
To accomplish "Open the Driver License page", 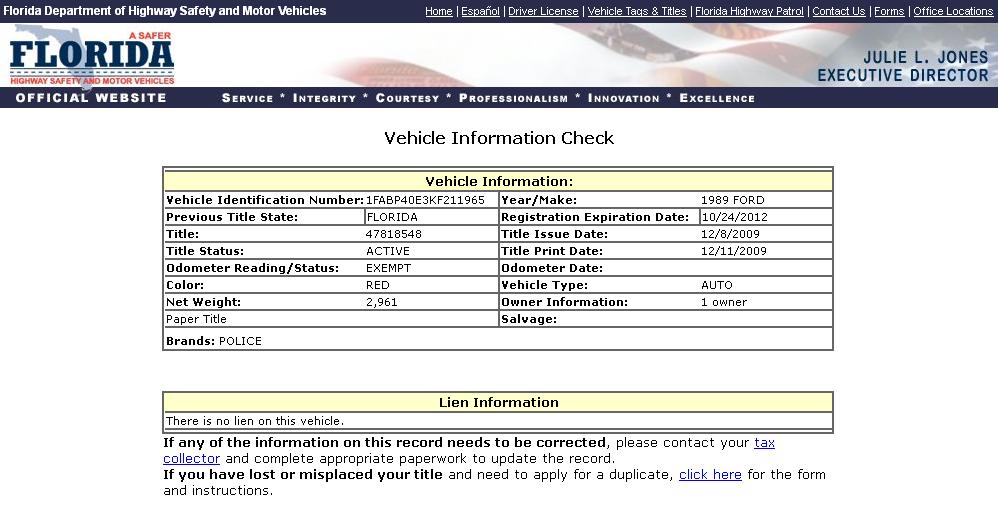I will pyautogui.click(x=543, y=11).
